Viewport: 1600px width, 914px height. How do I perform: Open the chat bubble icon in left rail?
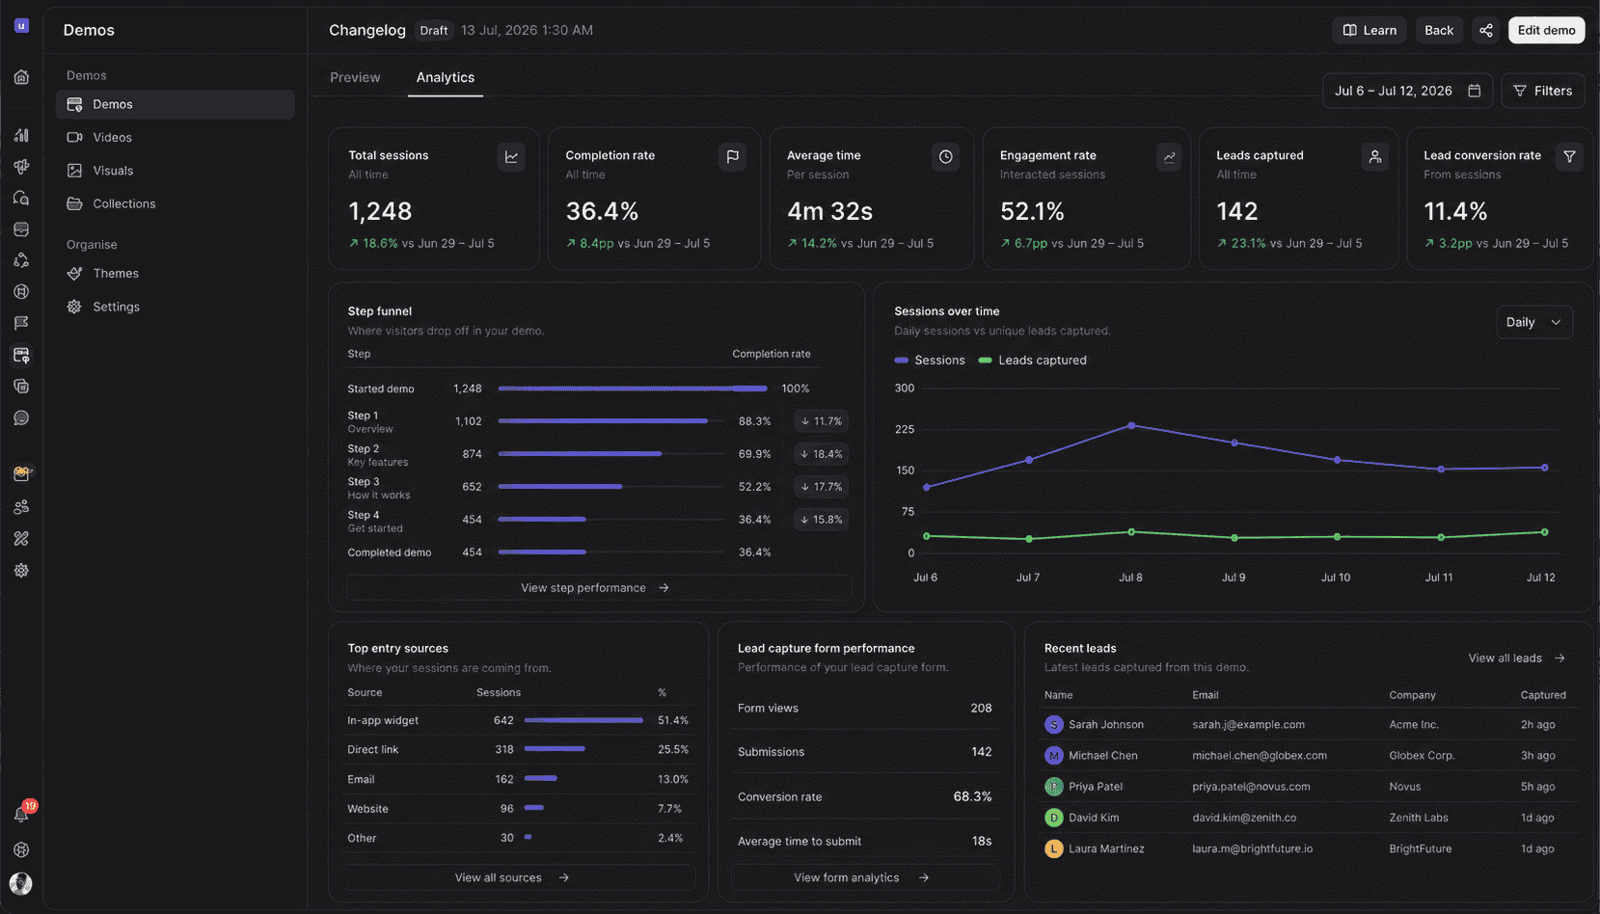click(x=21, y=418)
